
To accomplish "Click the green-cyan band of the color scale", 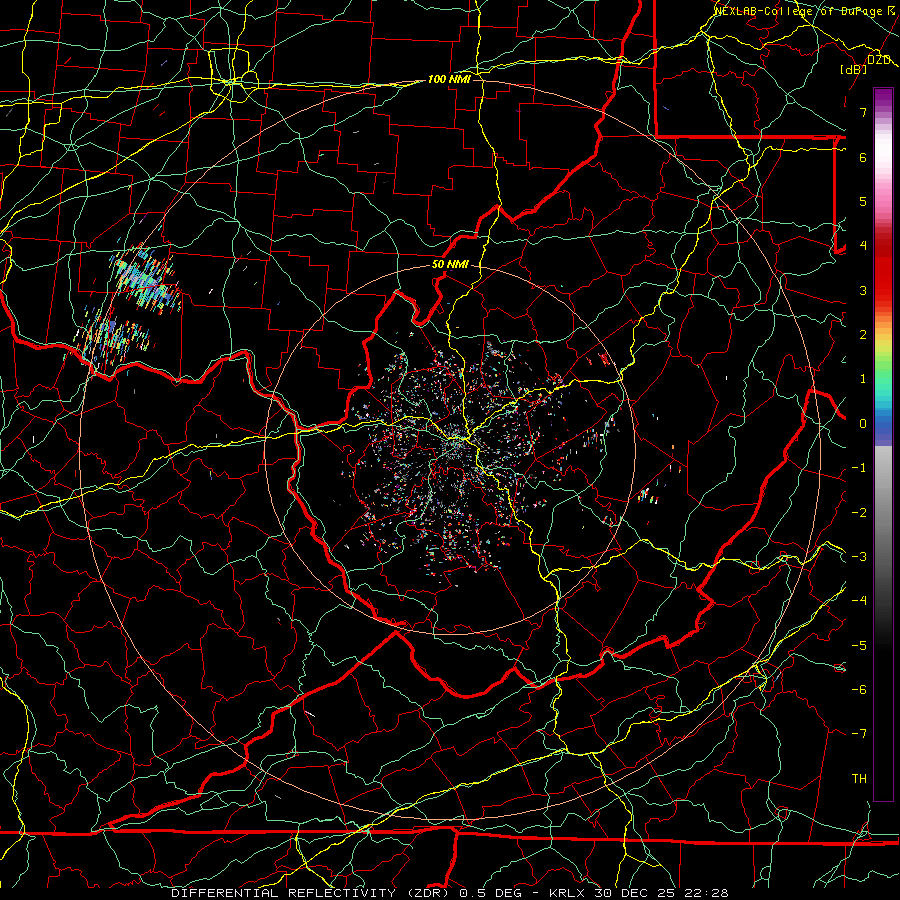I will click(x=883, y=385).
